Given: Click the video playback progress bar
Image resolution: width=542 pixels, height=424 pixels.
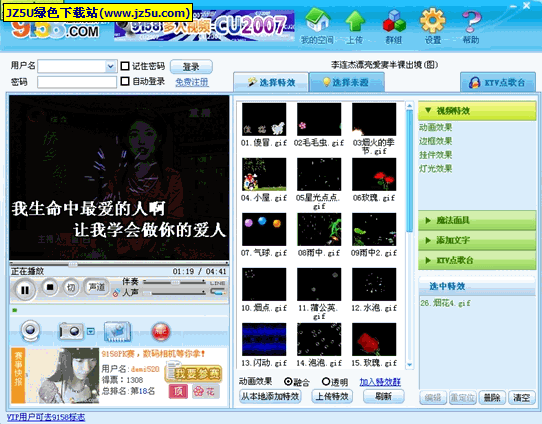Looking at the screenshot, I should pyautogui.click(x=119, y=264).
